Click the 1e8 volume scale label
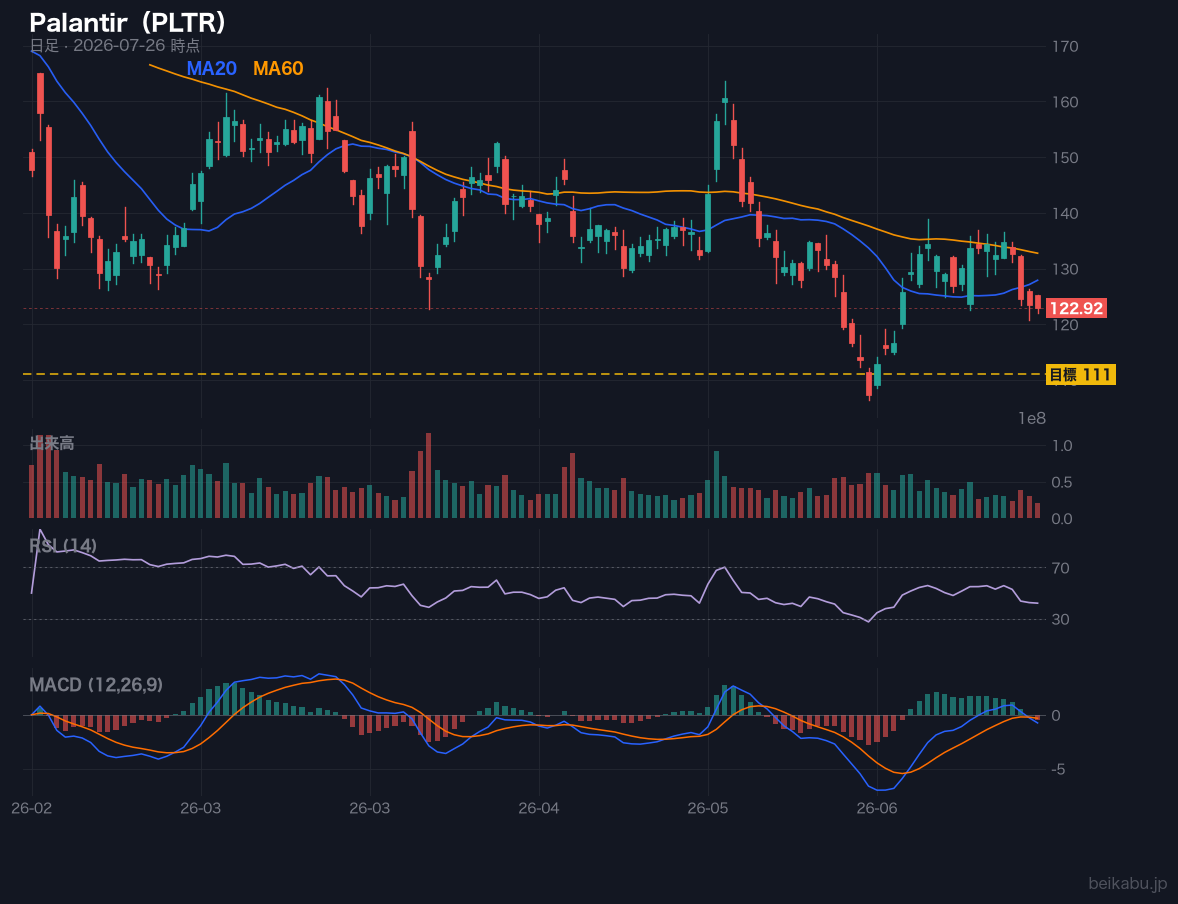This screenshot has width=1178, height=904. pyautogui.click(x=1032, y=419)
